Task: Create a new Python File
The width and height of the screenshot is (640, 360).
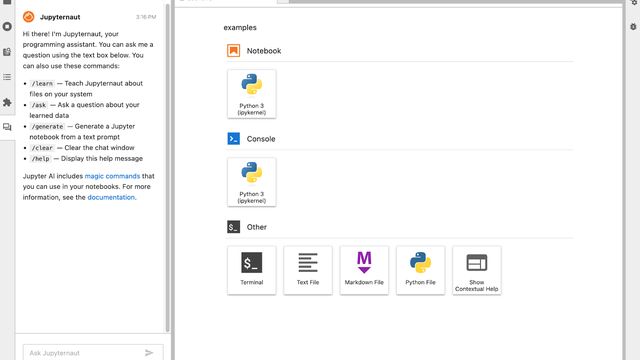Action: click(420, 270)
